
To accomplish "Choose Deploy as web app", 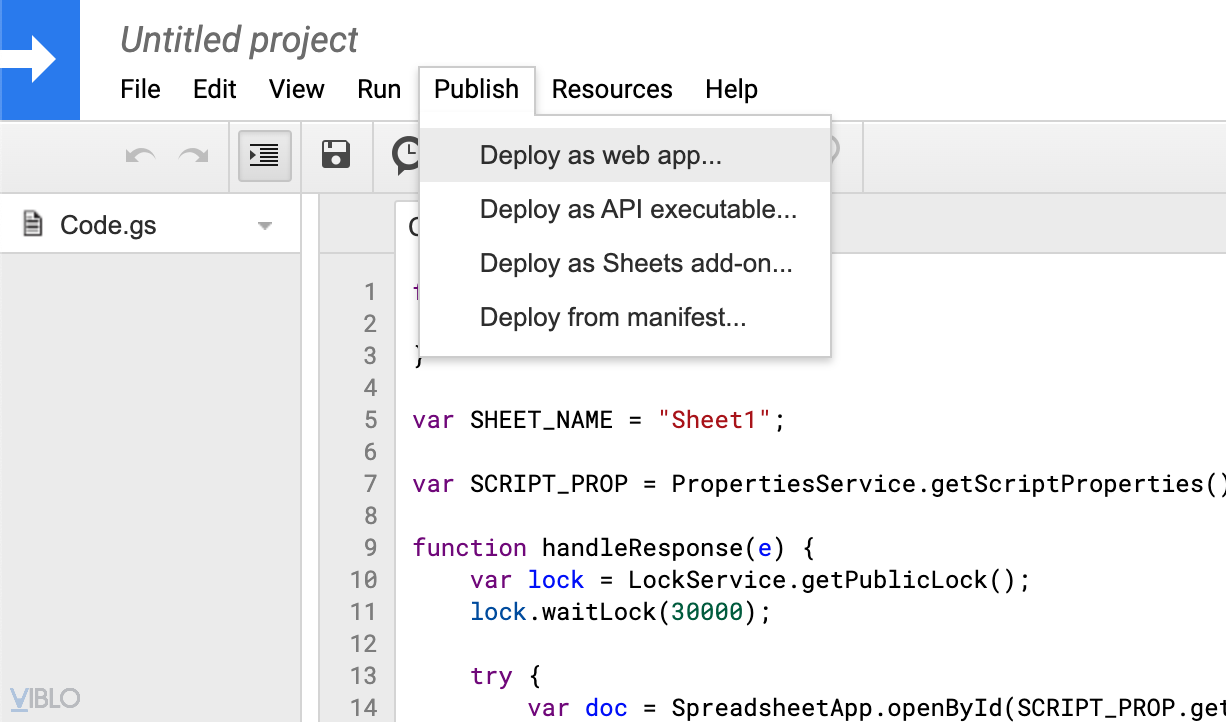I will pyautogui.click(x=601, y=156).
